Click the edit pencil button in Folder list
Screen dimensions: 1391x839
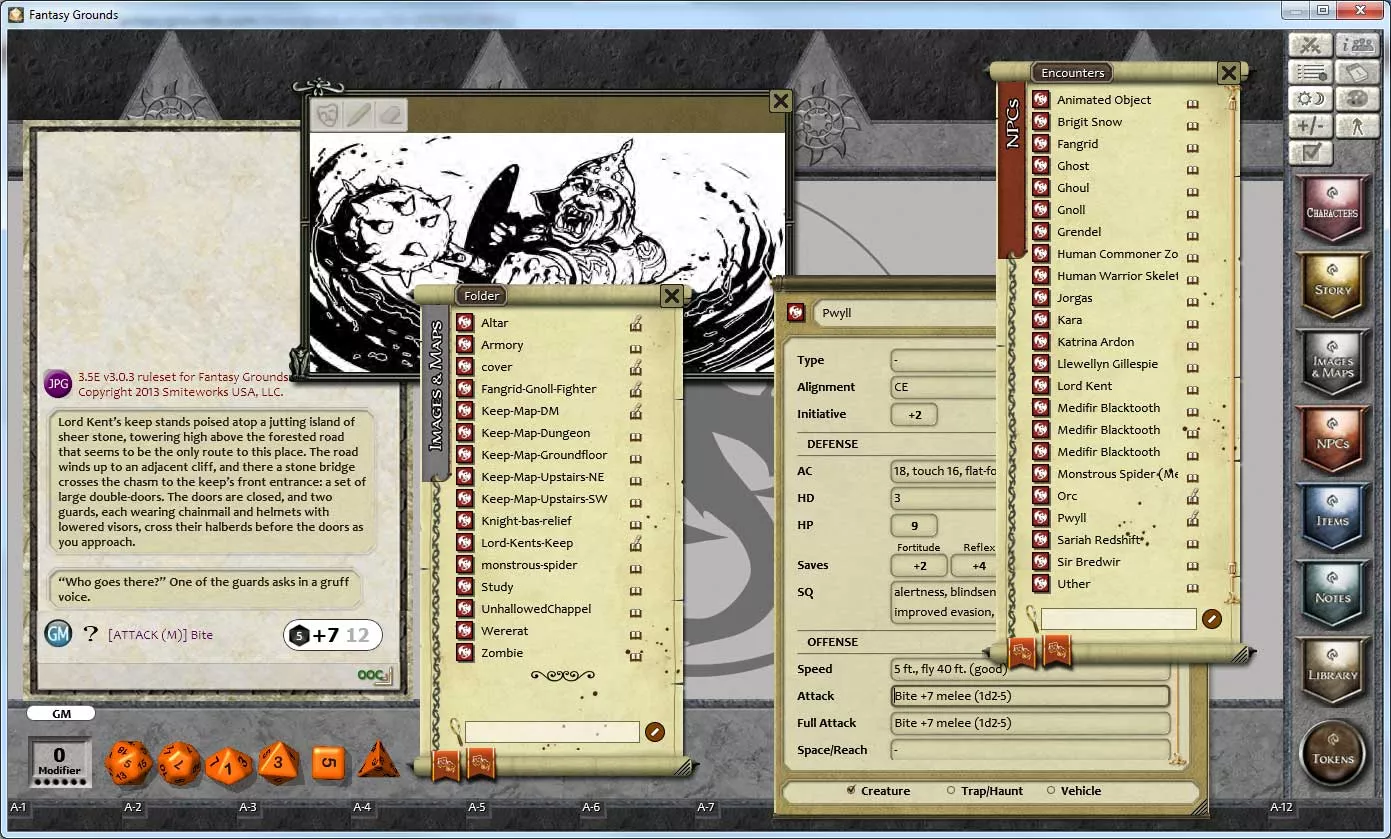coord(655,732)
